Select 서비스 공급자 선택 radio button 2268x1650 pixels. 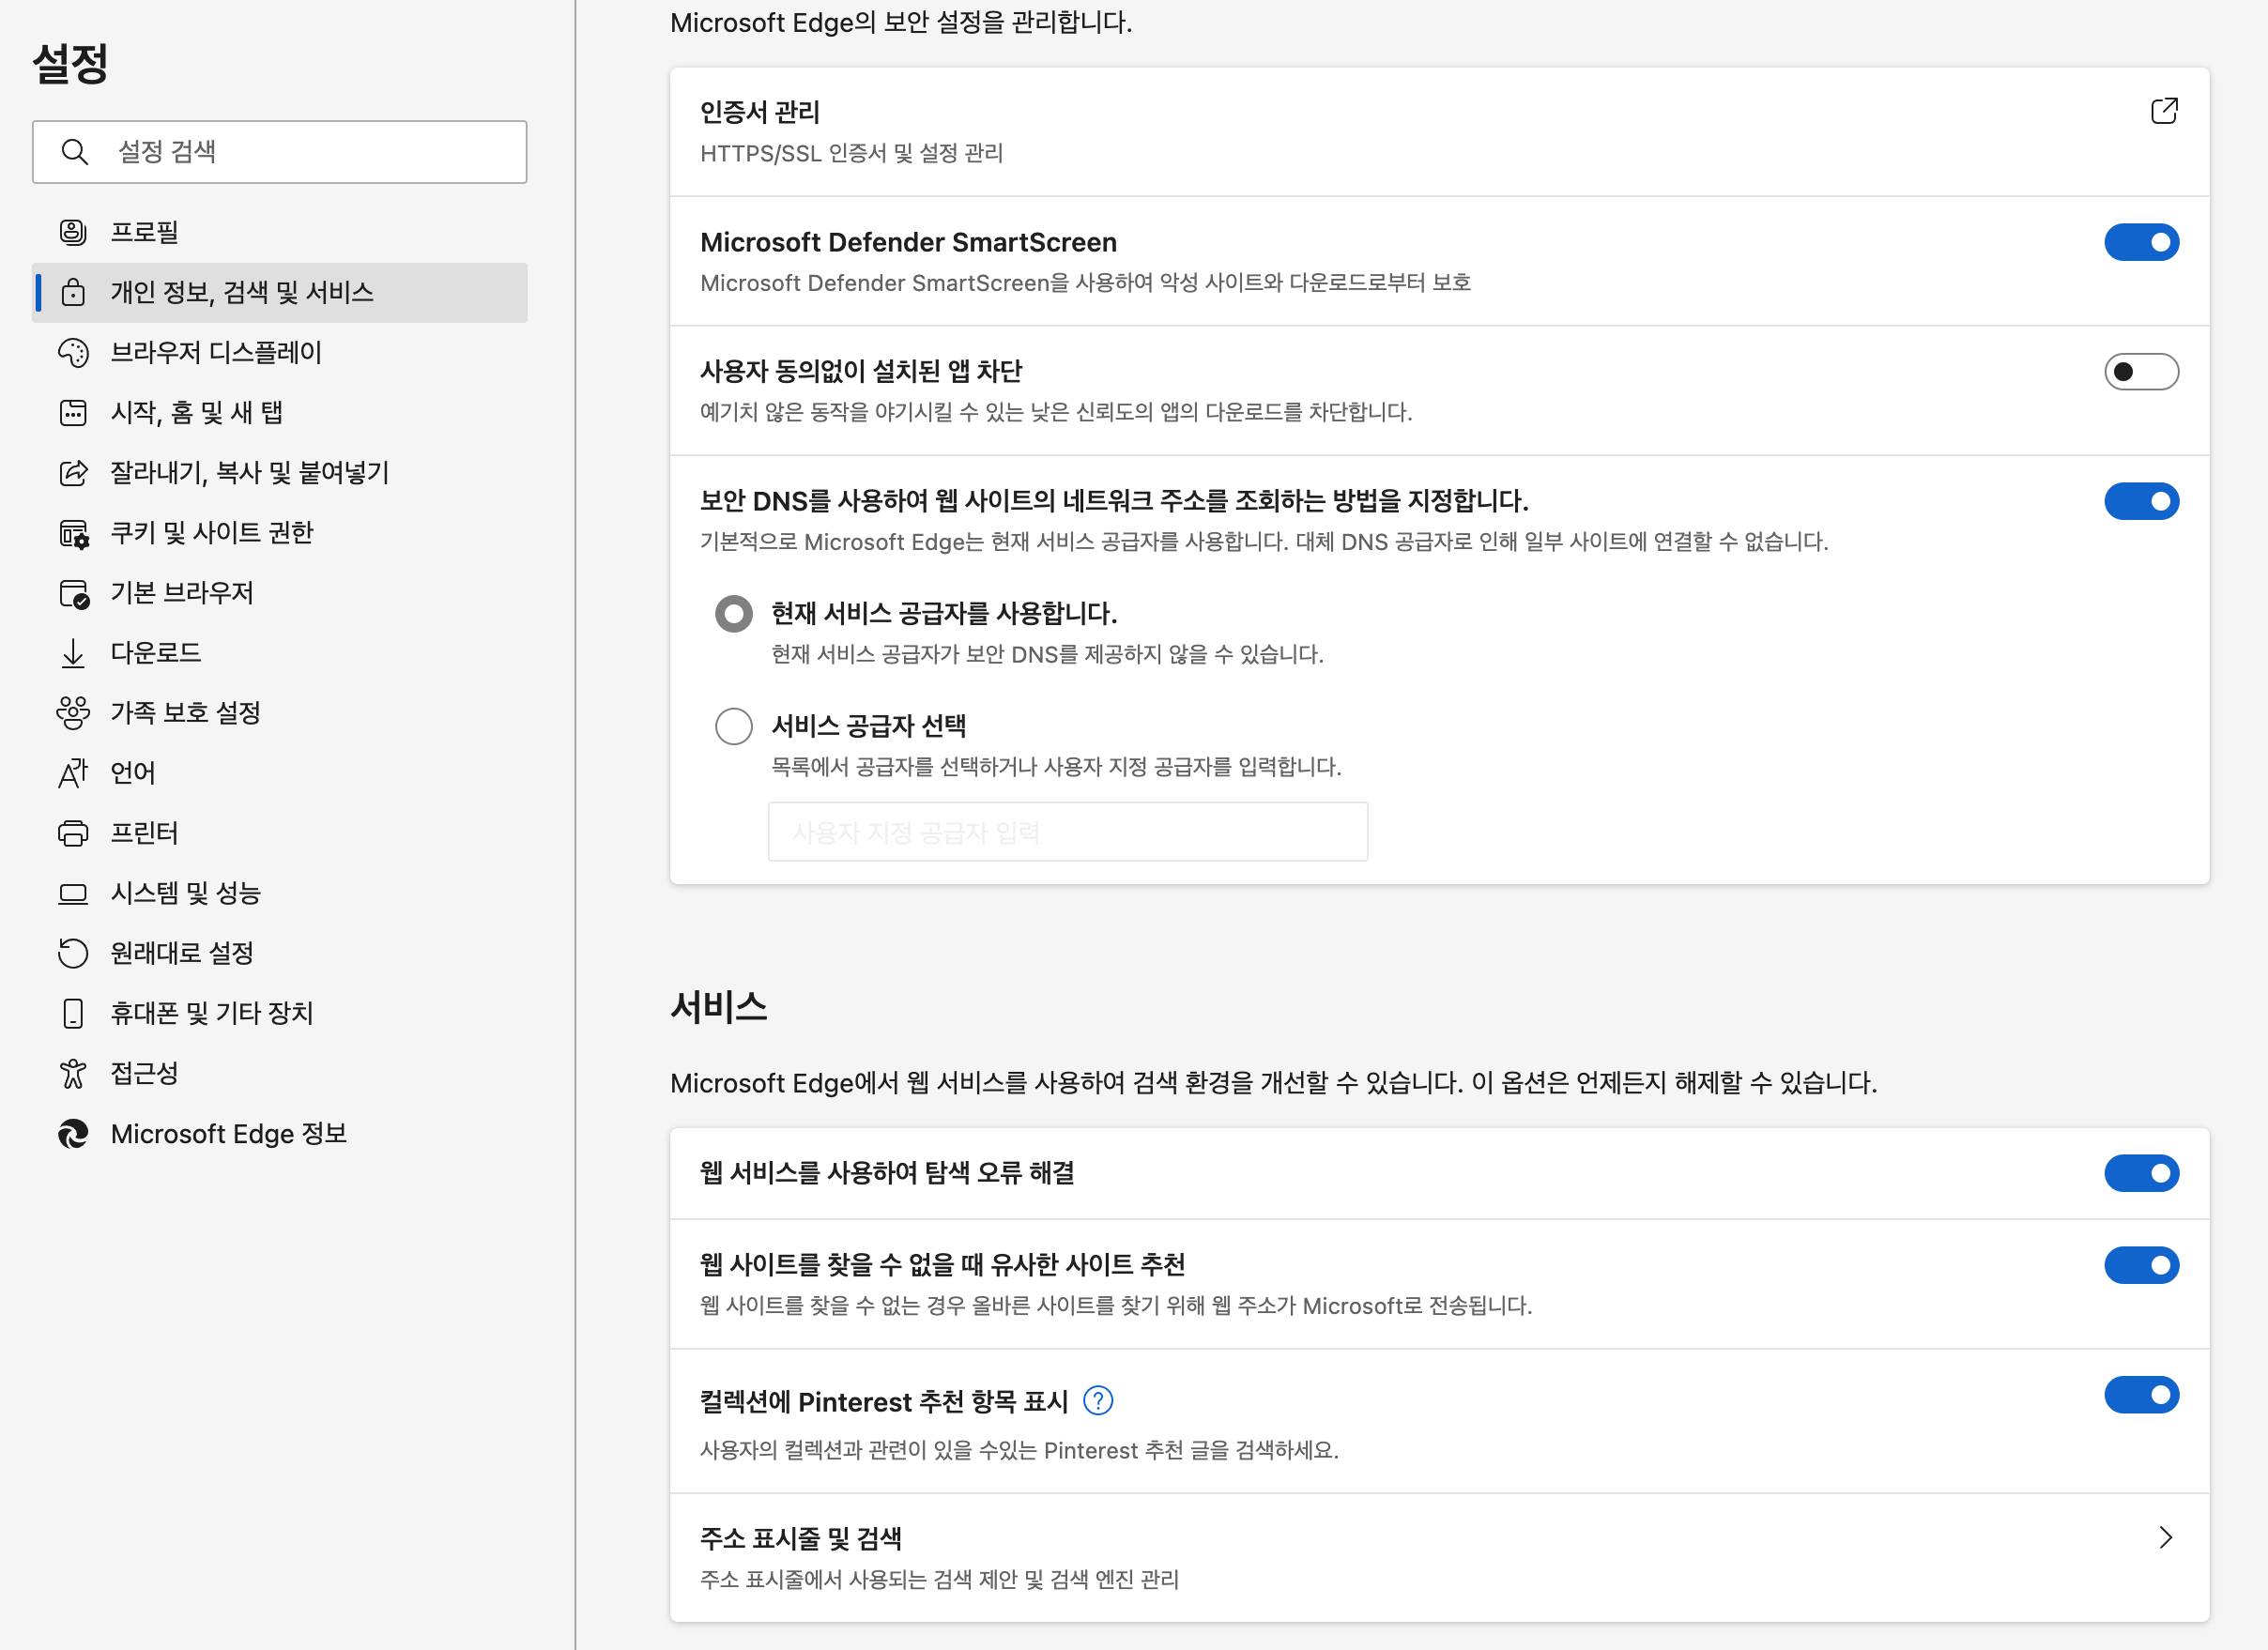(734, 726)
